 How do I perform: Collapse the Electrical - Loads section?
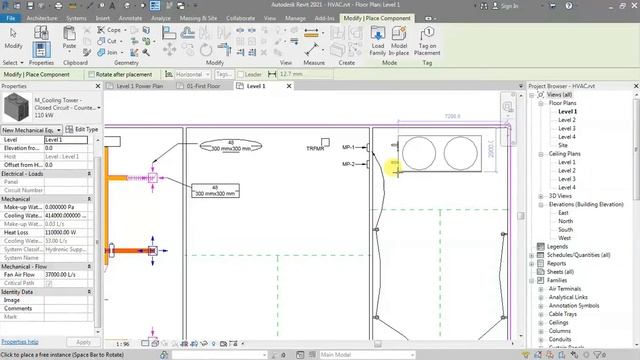pos(89,173)
